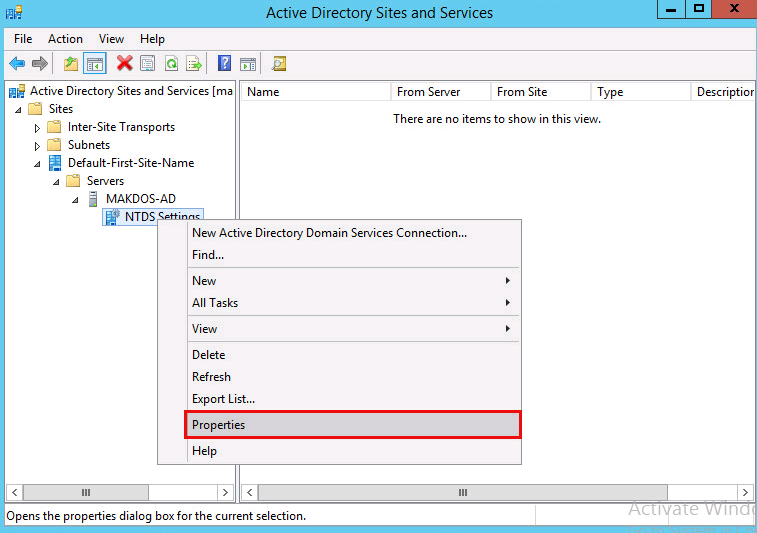Screen dimensions: 757x533
Task: Click the Properties sheet toolbar icon
Action: coord(148,63)
